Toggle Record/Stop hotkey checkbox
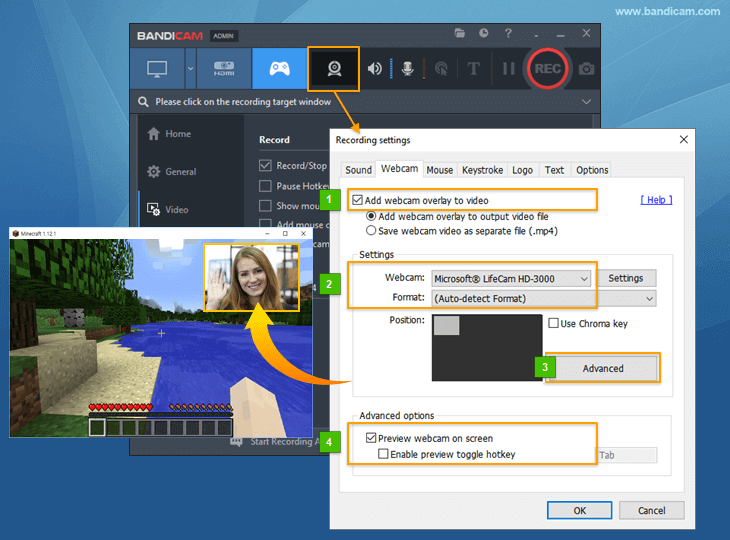Viewport: 730px width, 540px height. [265, 165]
